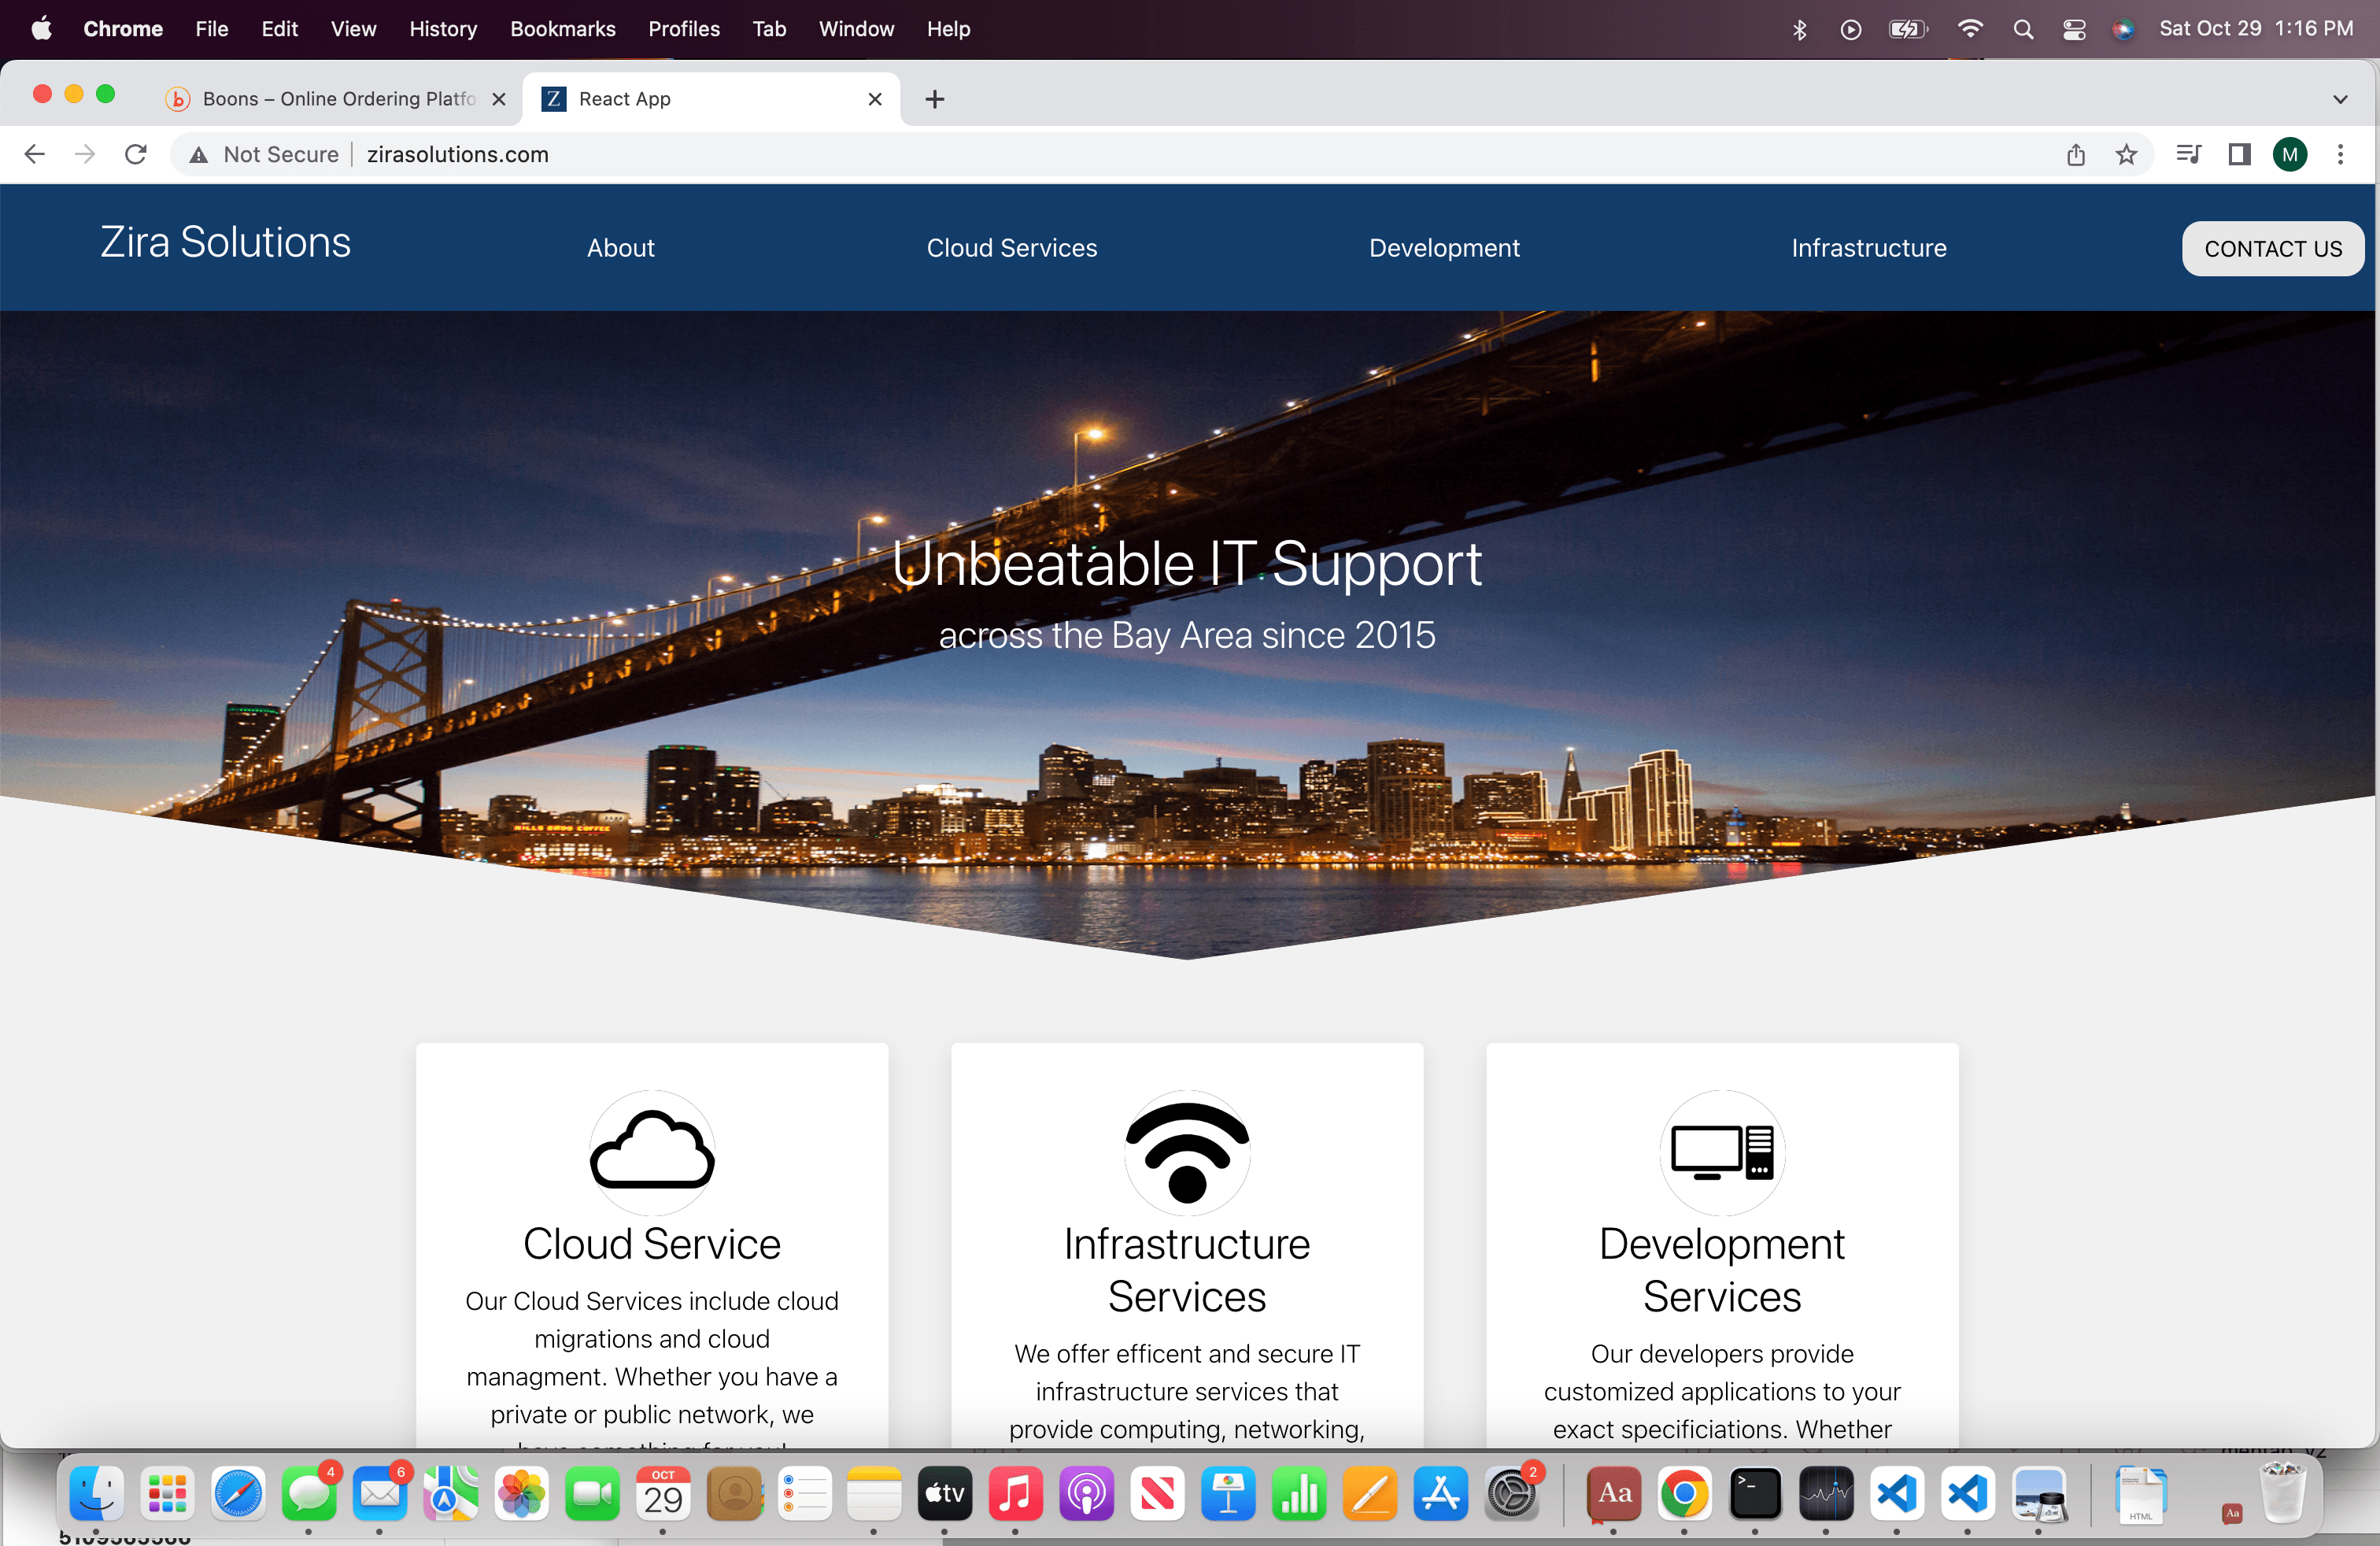Viewport: 2380px width, 1546px height.
Task: Click the Siri icon in menu bar
Action: [2123, 29]
